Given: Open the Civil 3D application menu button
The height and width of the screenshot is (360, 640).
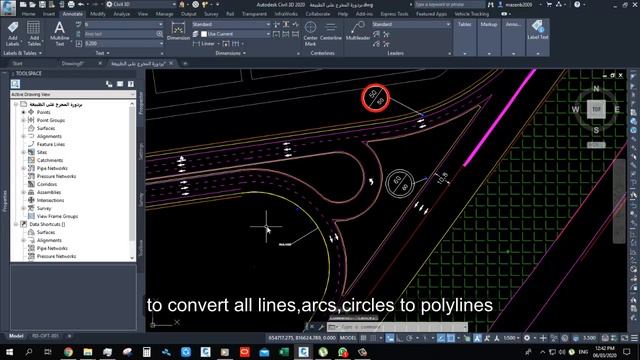Looking at the screenshot, I should (8, 7).
